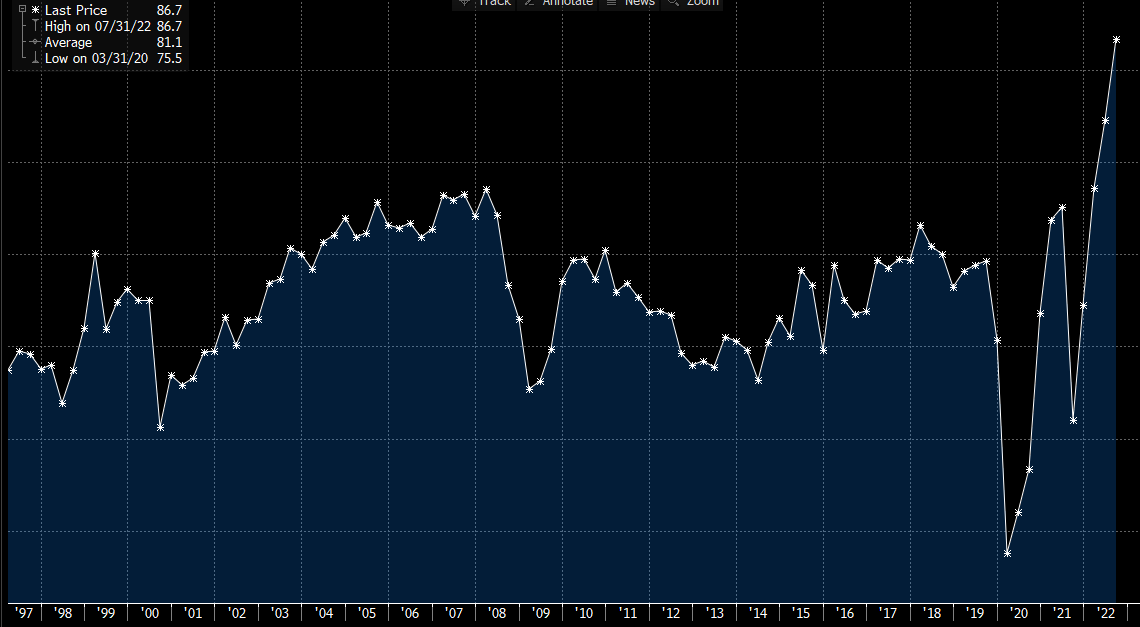This screenshot has width=1140, height=627.
Task: Select the highest data point marker on chart
Action: 1117,40
